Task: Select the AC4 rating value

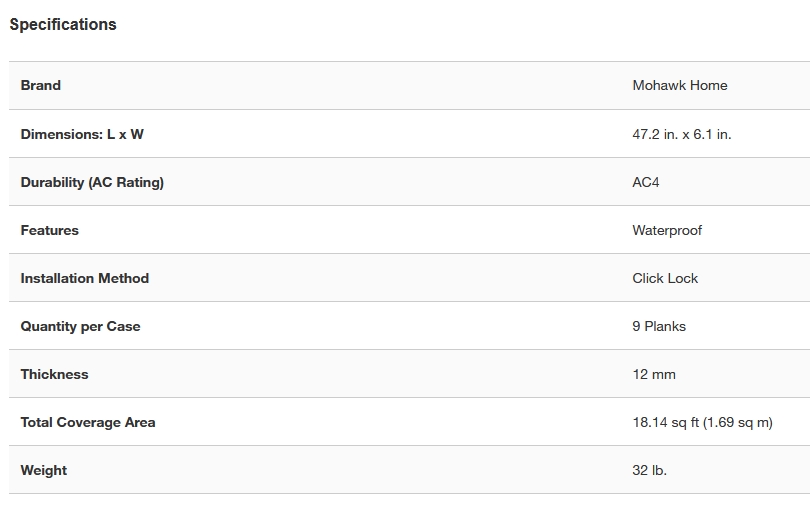Action: pyautogui.click(x=646, y=182)
